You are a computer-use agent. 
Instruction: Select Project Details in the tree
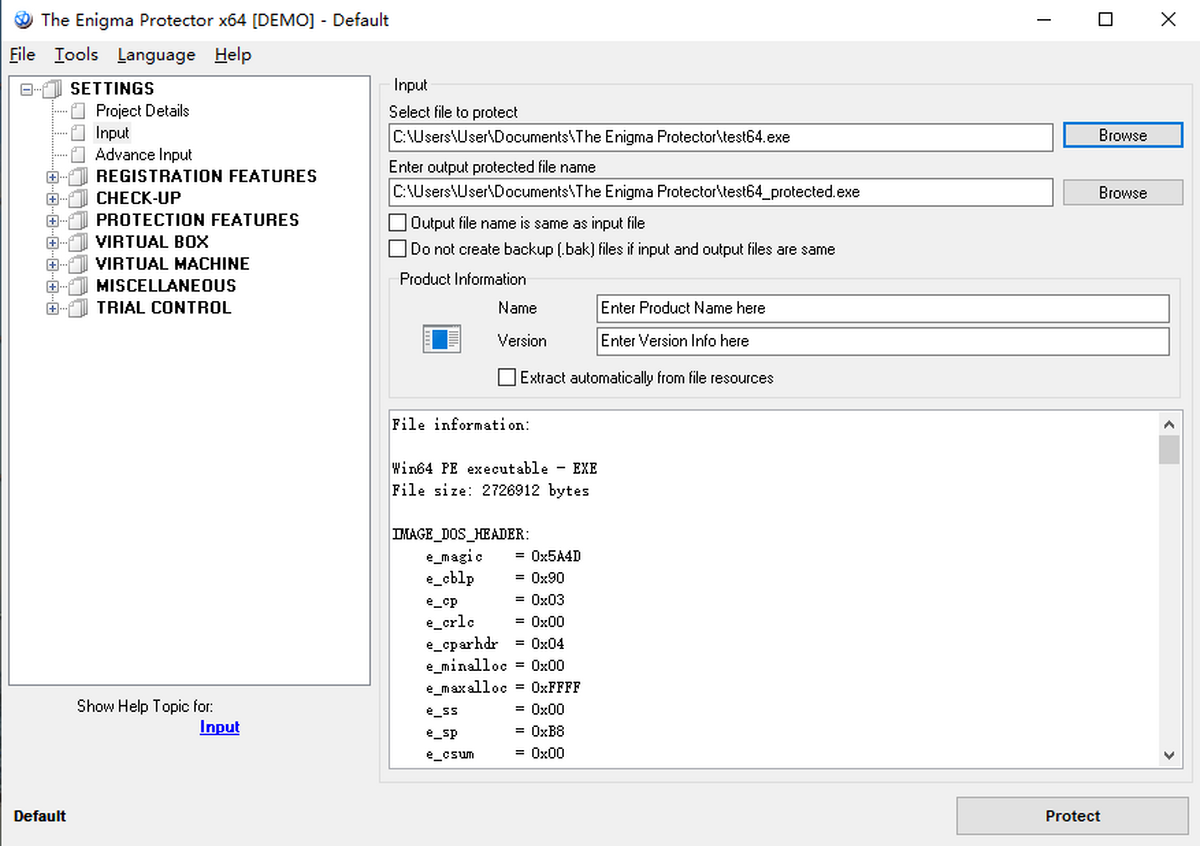pyautogui.click(x=142, y=111)
